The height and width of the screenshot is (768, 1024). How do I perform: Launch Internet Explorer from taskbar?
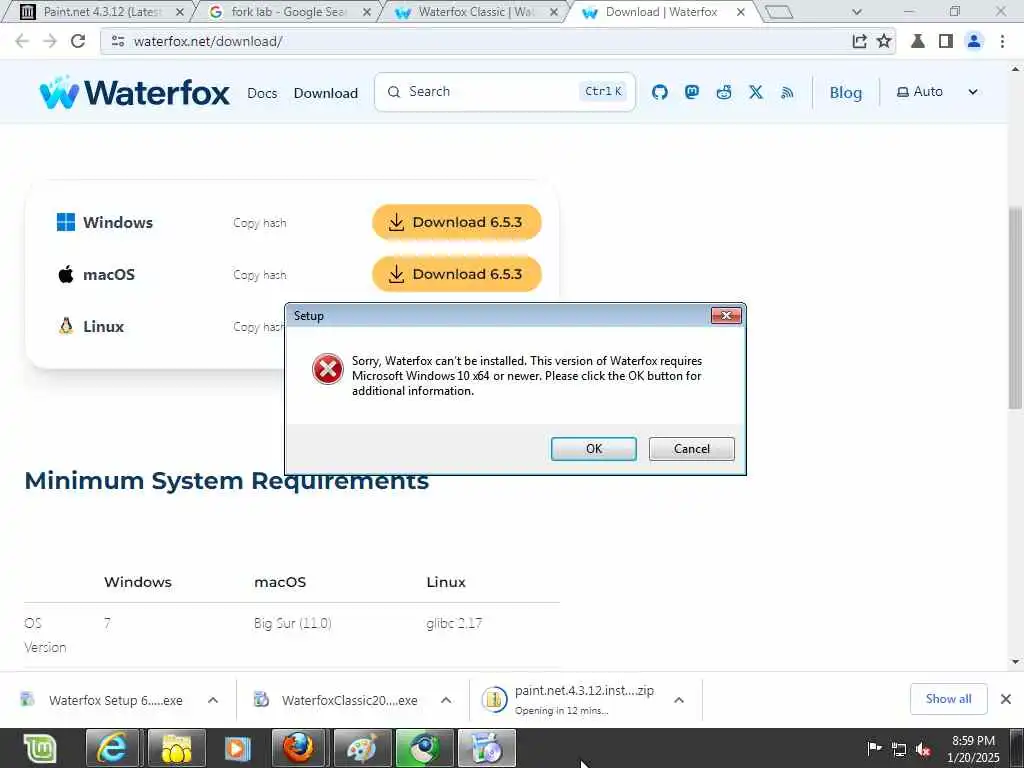(x=112, y=748)
